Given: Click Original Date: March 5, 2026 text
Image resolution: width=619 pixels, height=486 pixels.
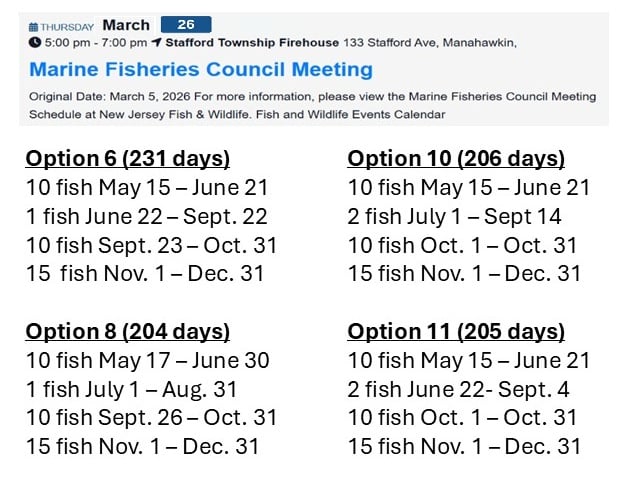Looking at the screenshot, I should 110,96.
